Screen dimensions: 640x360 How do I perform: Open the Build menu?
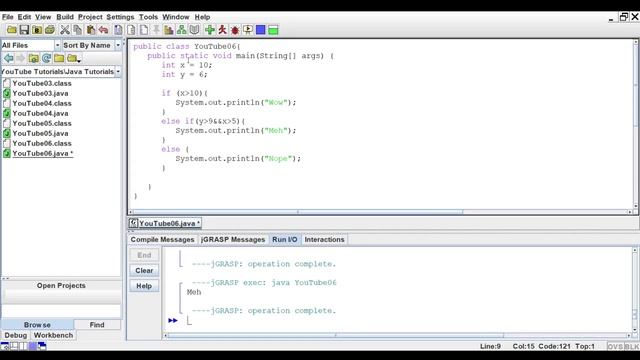[65, 17]
